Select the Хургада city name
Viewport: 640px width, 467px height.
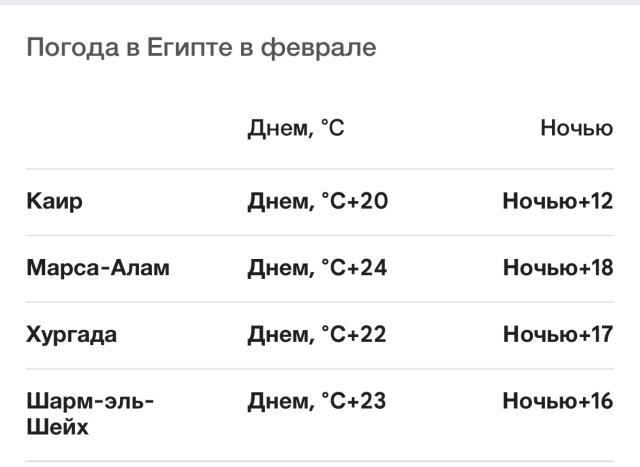click(72, 335)
